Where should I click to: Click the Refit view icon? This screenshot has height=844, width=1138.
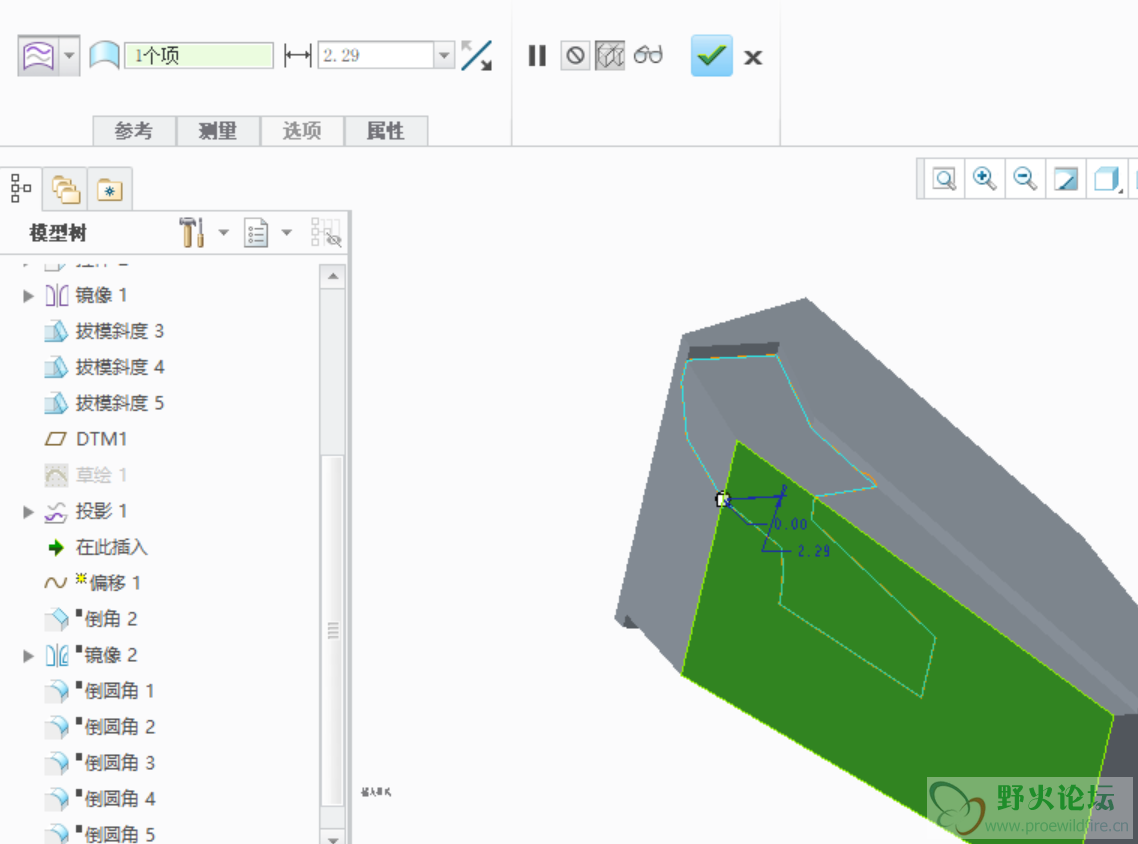pos(944,179)
